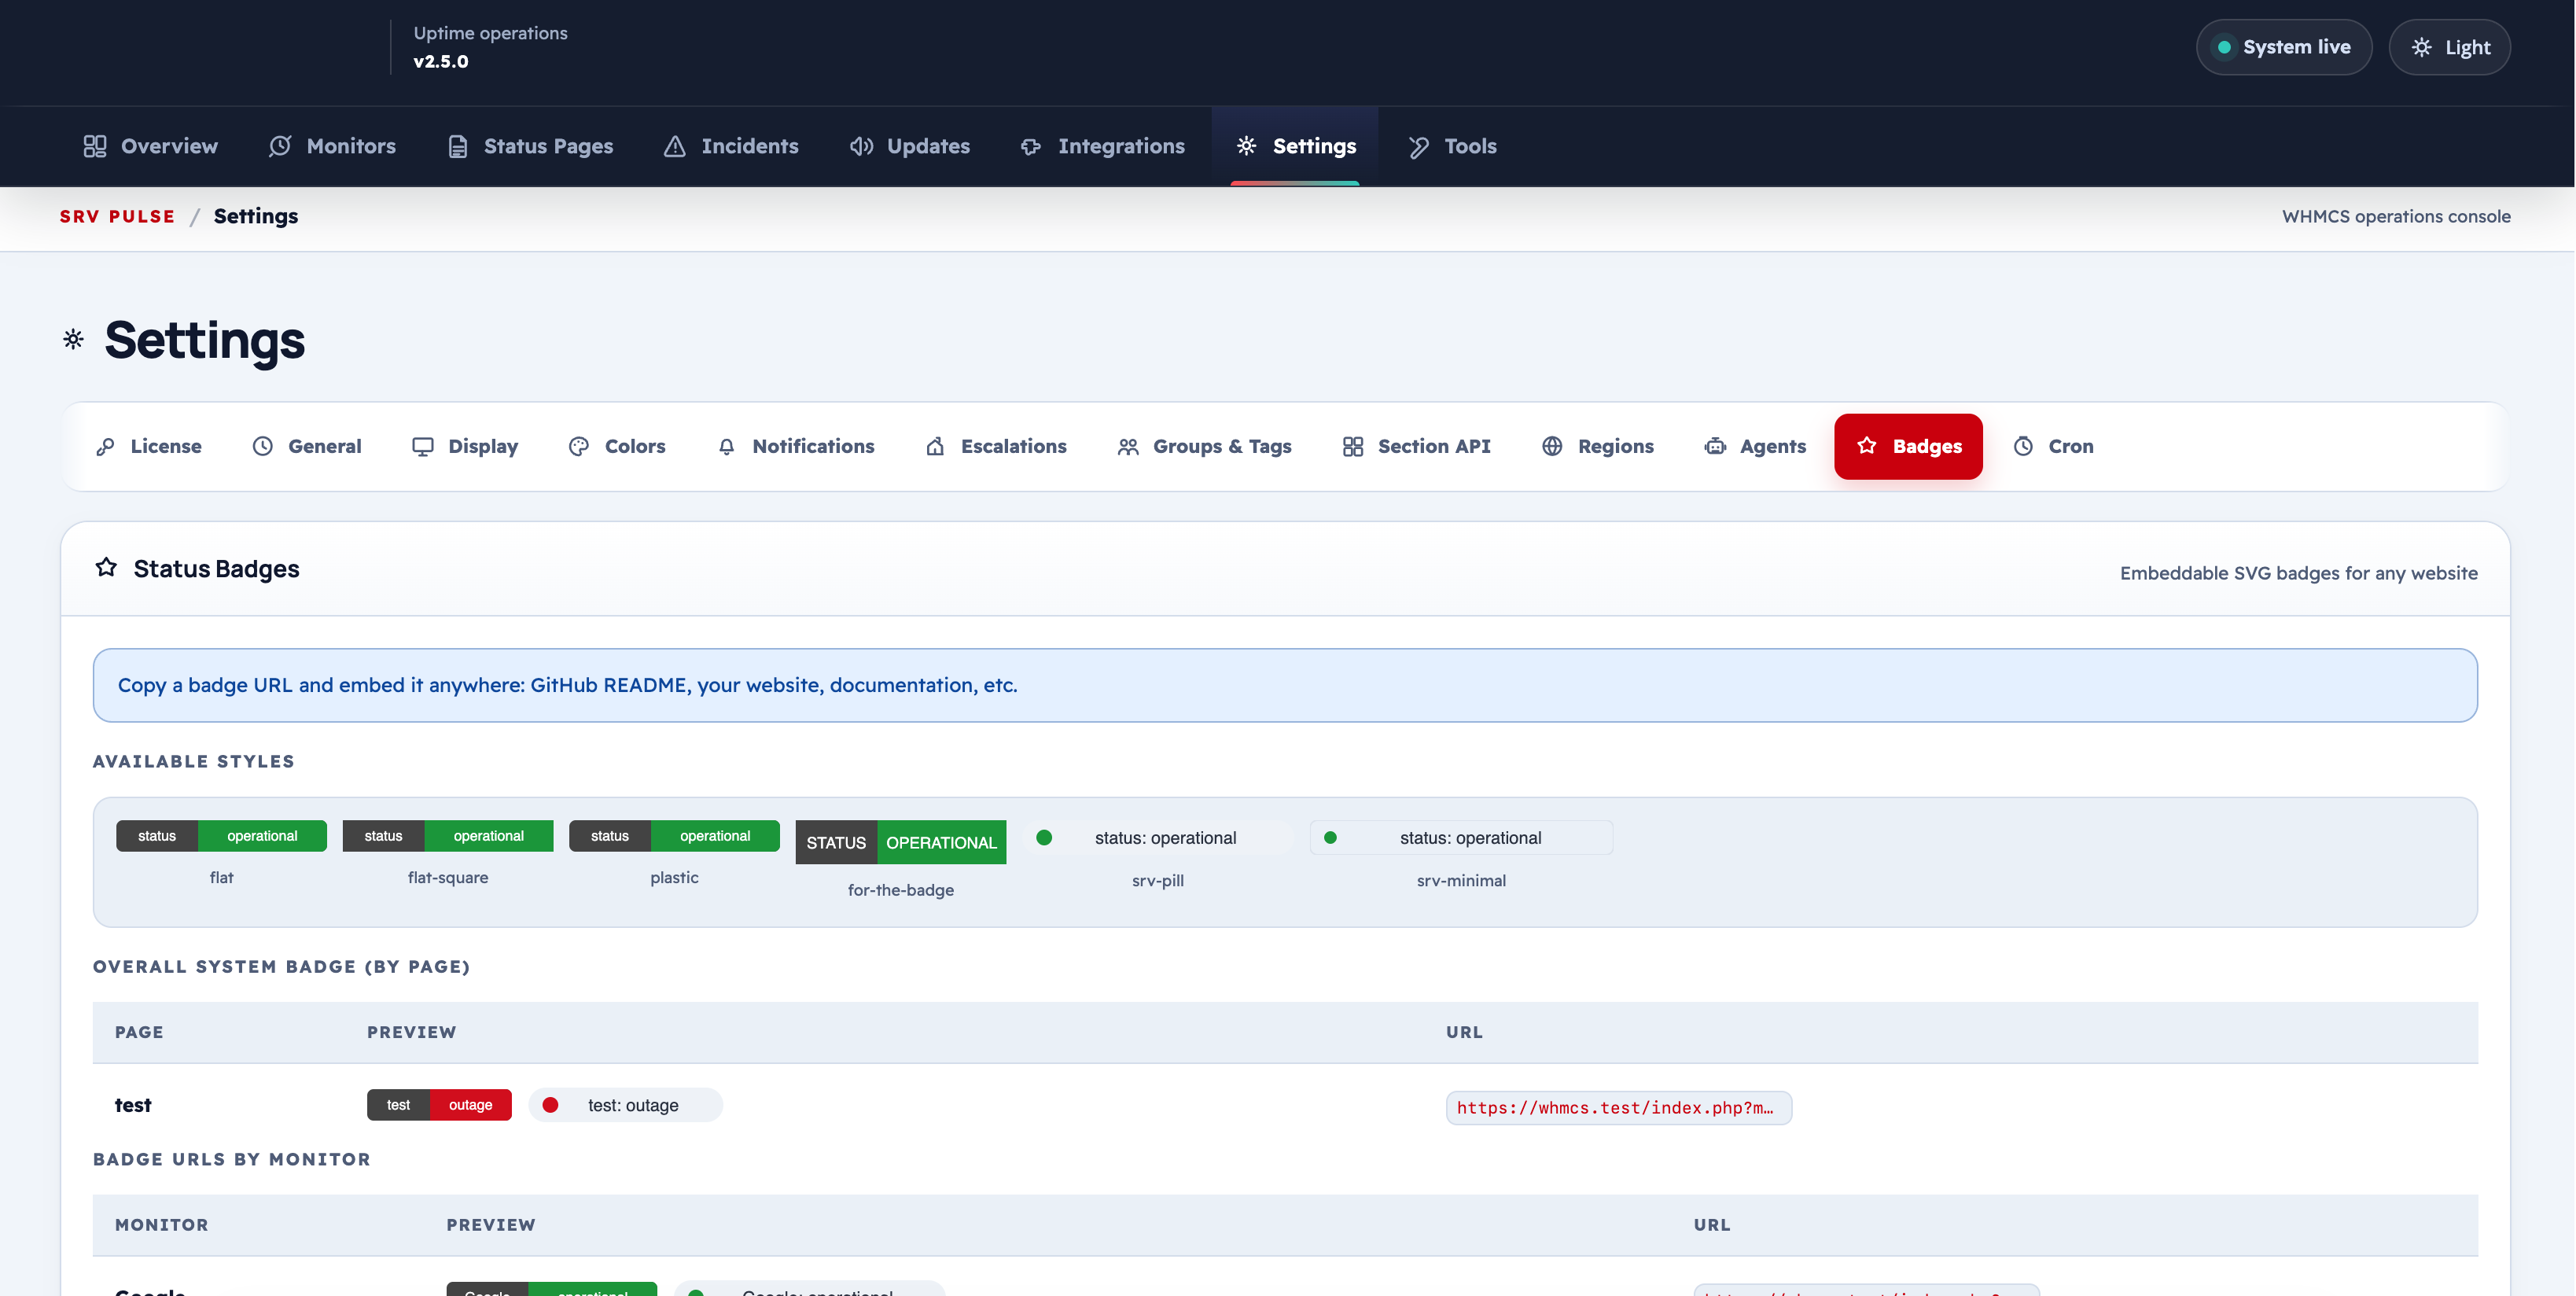
Task: Click the Integrations puzzle icon
Action: [1031, 146]
